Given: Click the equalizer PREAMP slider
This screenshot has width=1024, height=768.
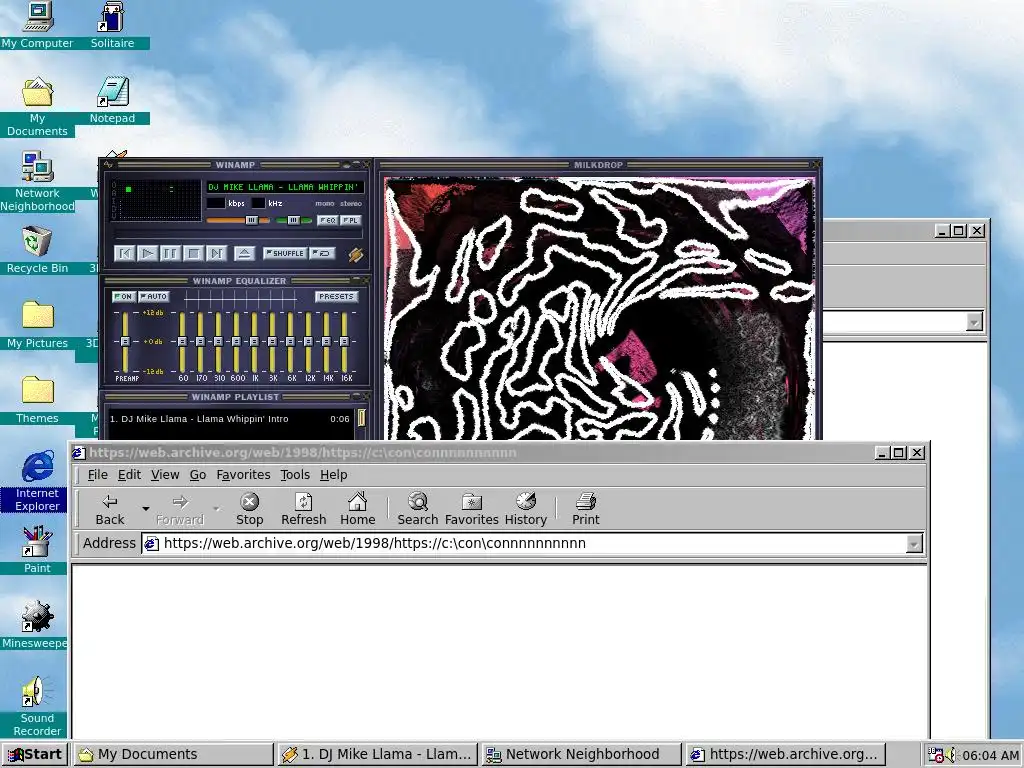Looking at the screenshot, I should [125, 342].
